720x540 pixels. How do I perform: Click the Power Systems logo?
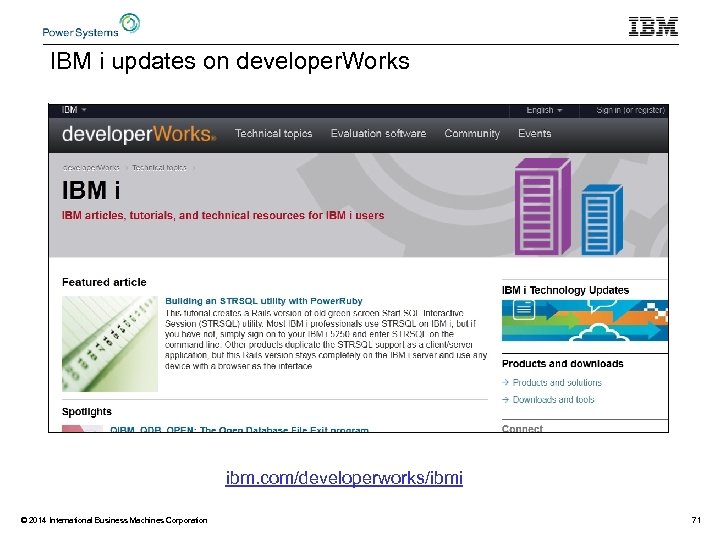click(91, 26)
